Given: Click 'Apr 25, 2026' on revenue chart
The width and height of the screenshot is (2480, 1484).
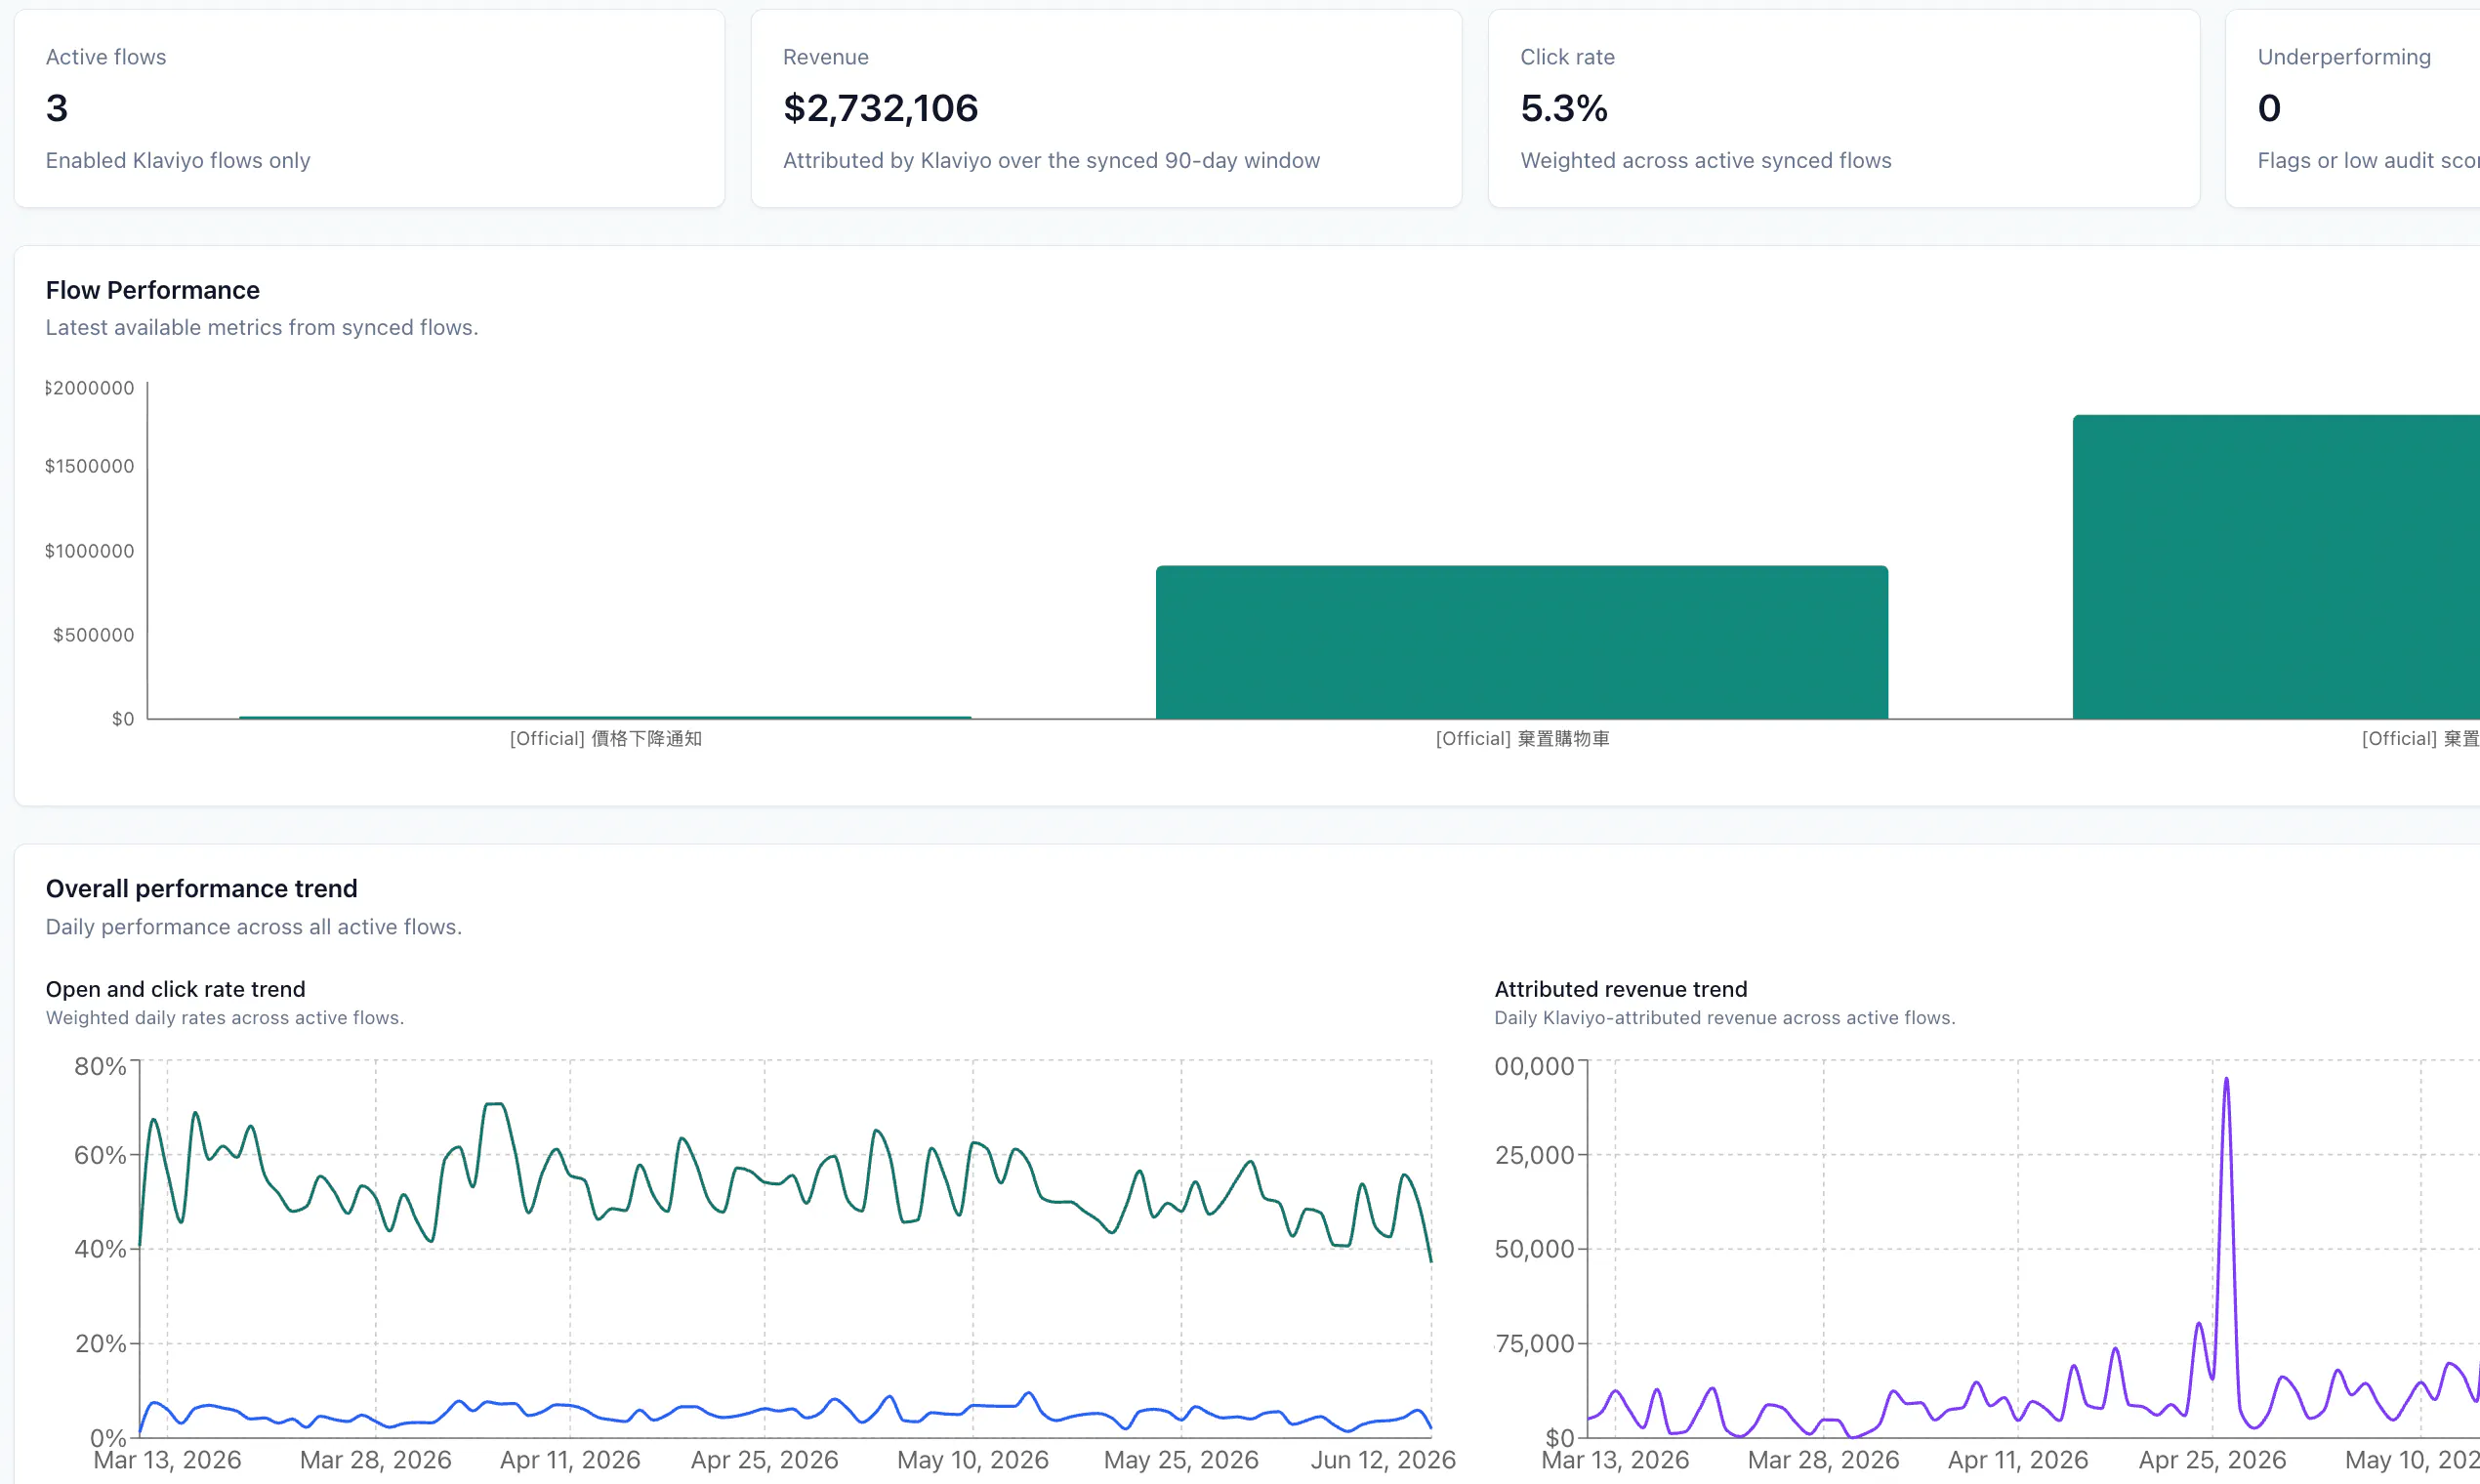Looking at the screenshot, I should pos(2212,1460).
